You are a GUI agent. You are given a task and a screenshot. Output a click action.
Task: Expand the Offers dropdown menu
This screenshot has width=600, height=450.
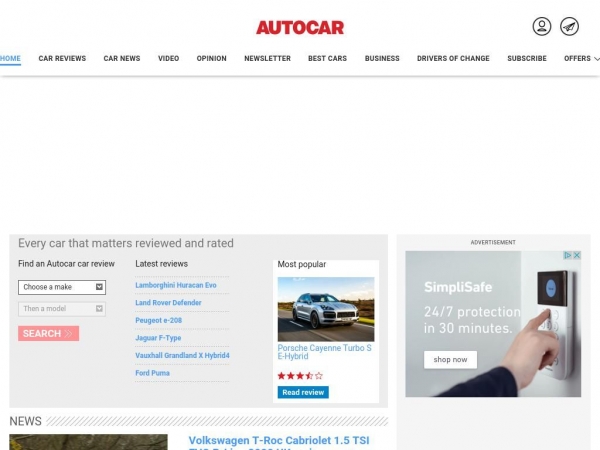coord(581,59)
